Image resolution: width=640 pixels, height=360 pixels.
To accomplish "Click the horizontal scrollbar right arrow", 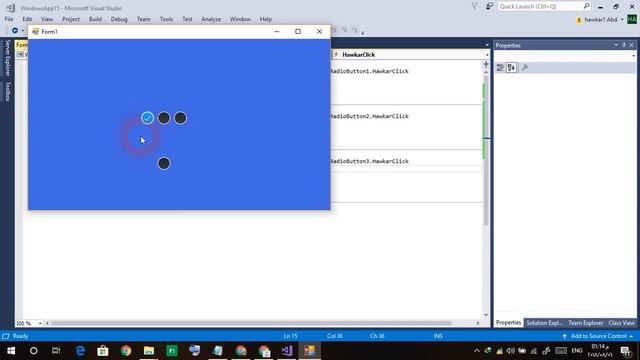I will [478, 323].
